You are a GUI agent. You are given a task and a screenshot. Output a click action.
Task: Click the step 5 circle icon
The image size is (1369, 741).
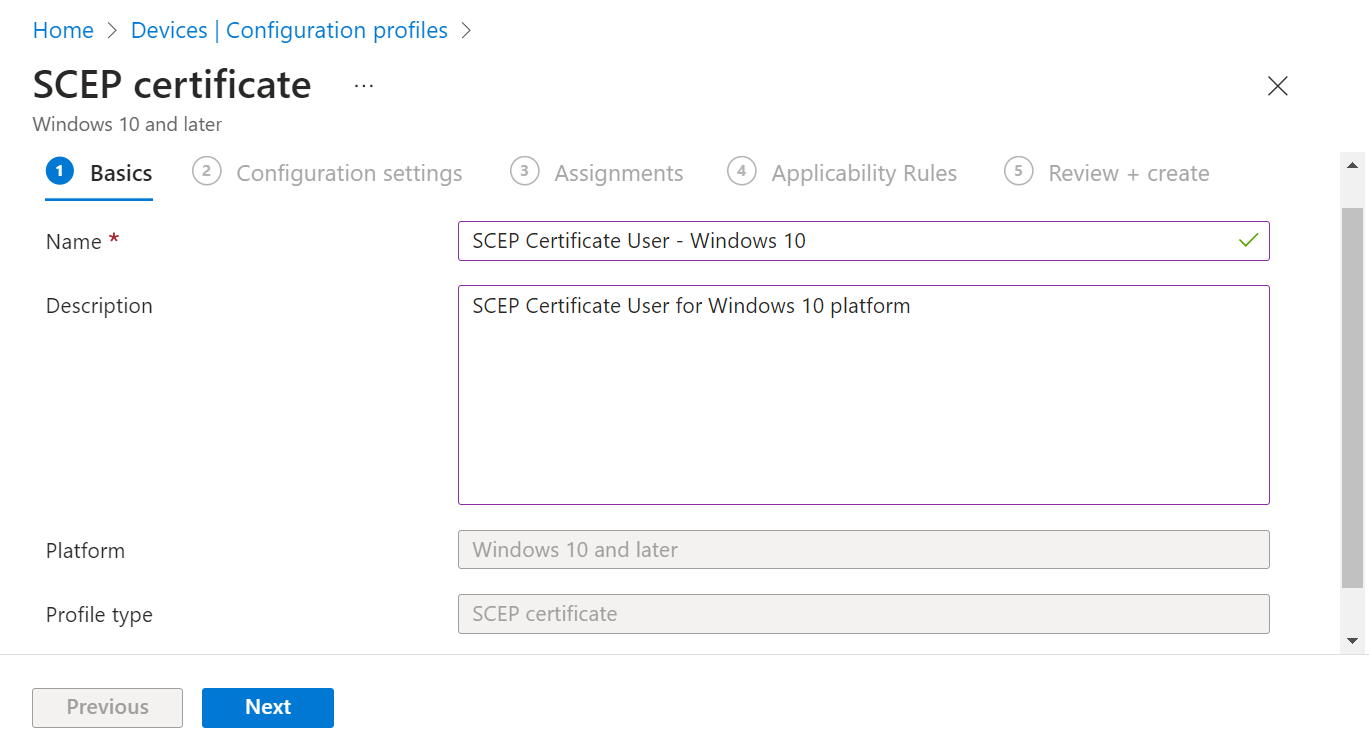click(1018, 172)
